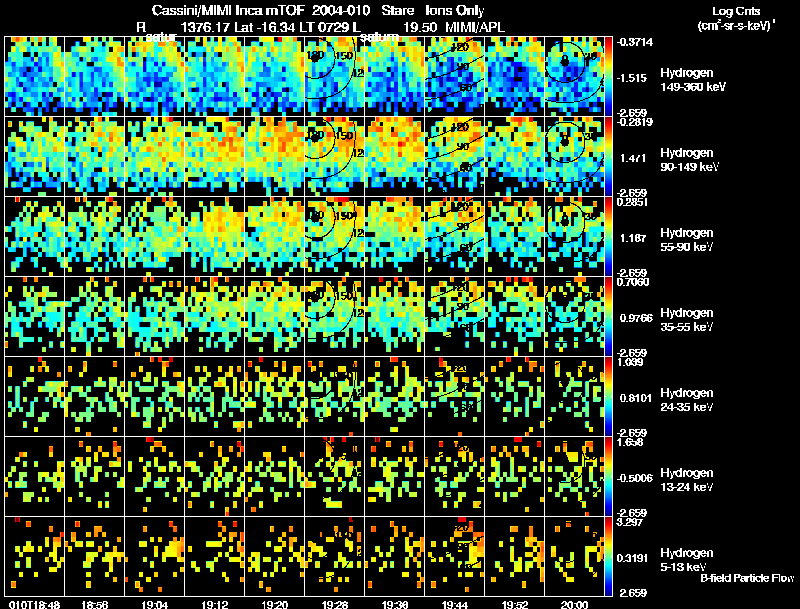Pick the 5-13 keV panel at 19:04

[155, 556]
